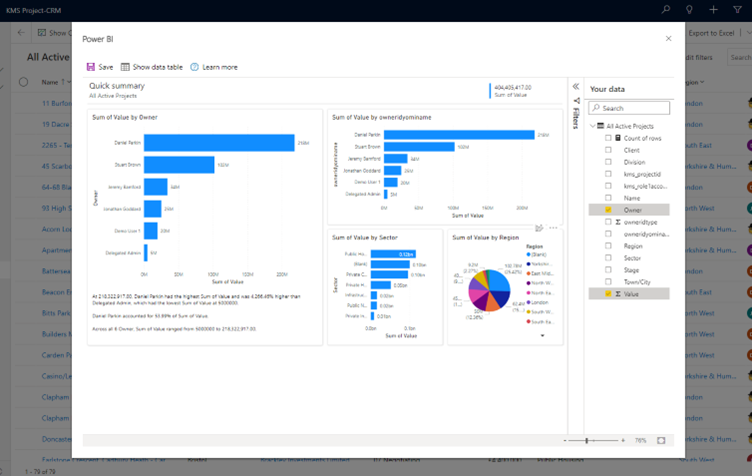Tick the kms_projectid checkbox
752x476 pixels.
pyautogui.click(x=608, y=174)
